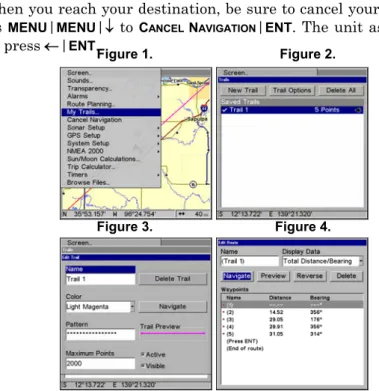Image resolution: width=379 pixels, height=391 pixels.
Task: Click the Delete button in Figure 4
Action: [x=346, y=276]
